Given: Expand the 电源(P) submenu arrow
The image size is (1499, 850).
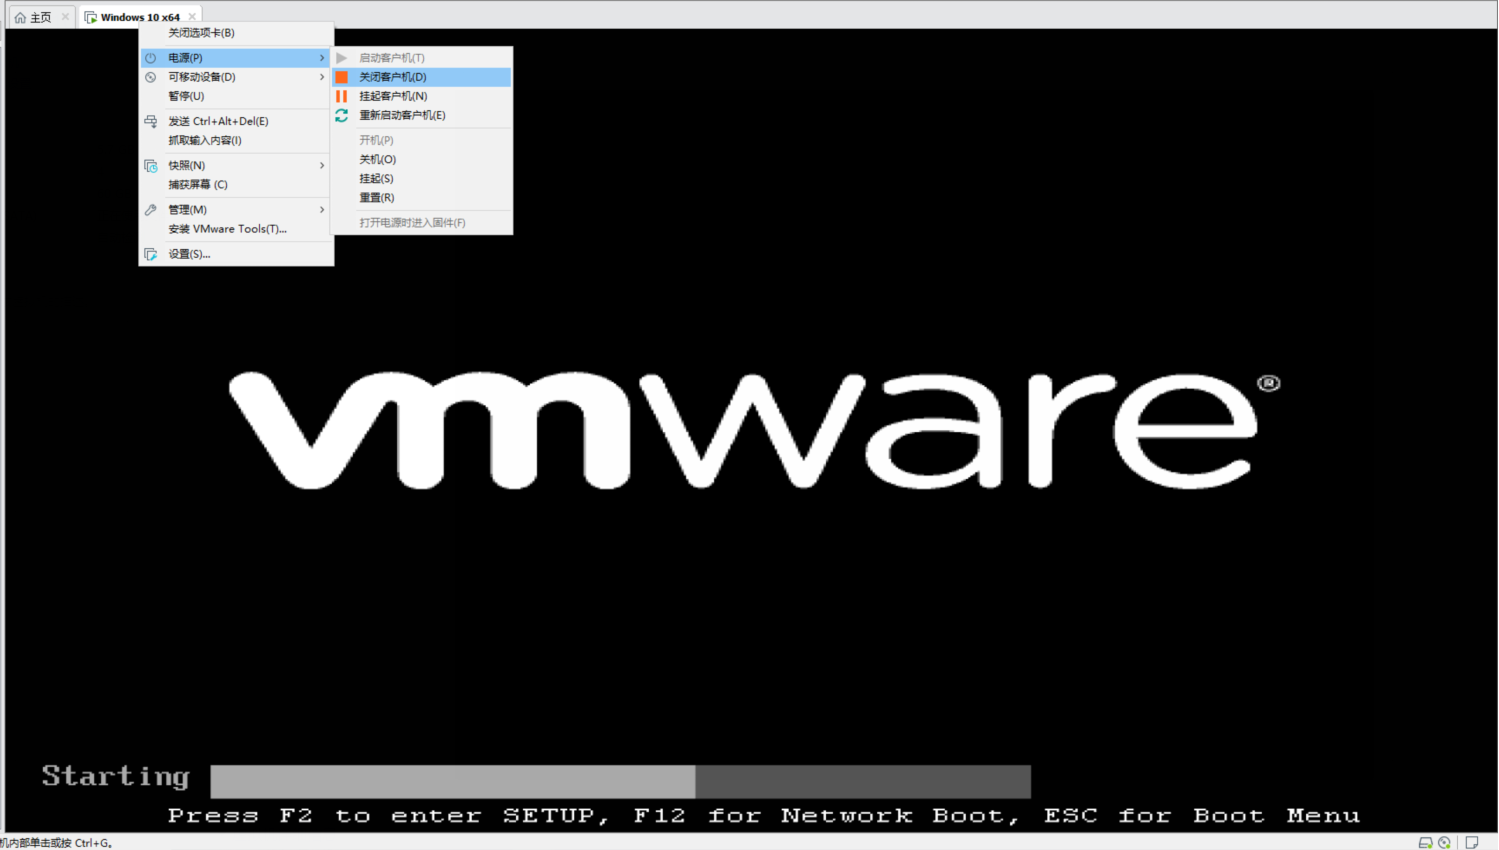Looking at the screenshot, I should (322, 58).
